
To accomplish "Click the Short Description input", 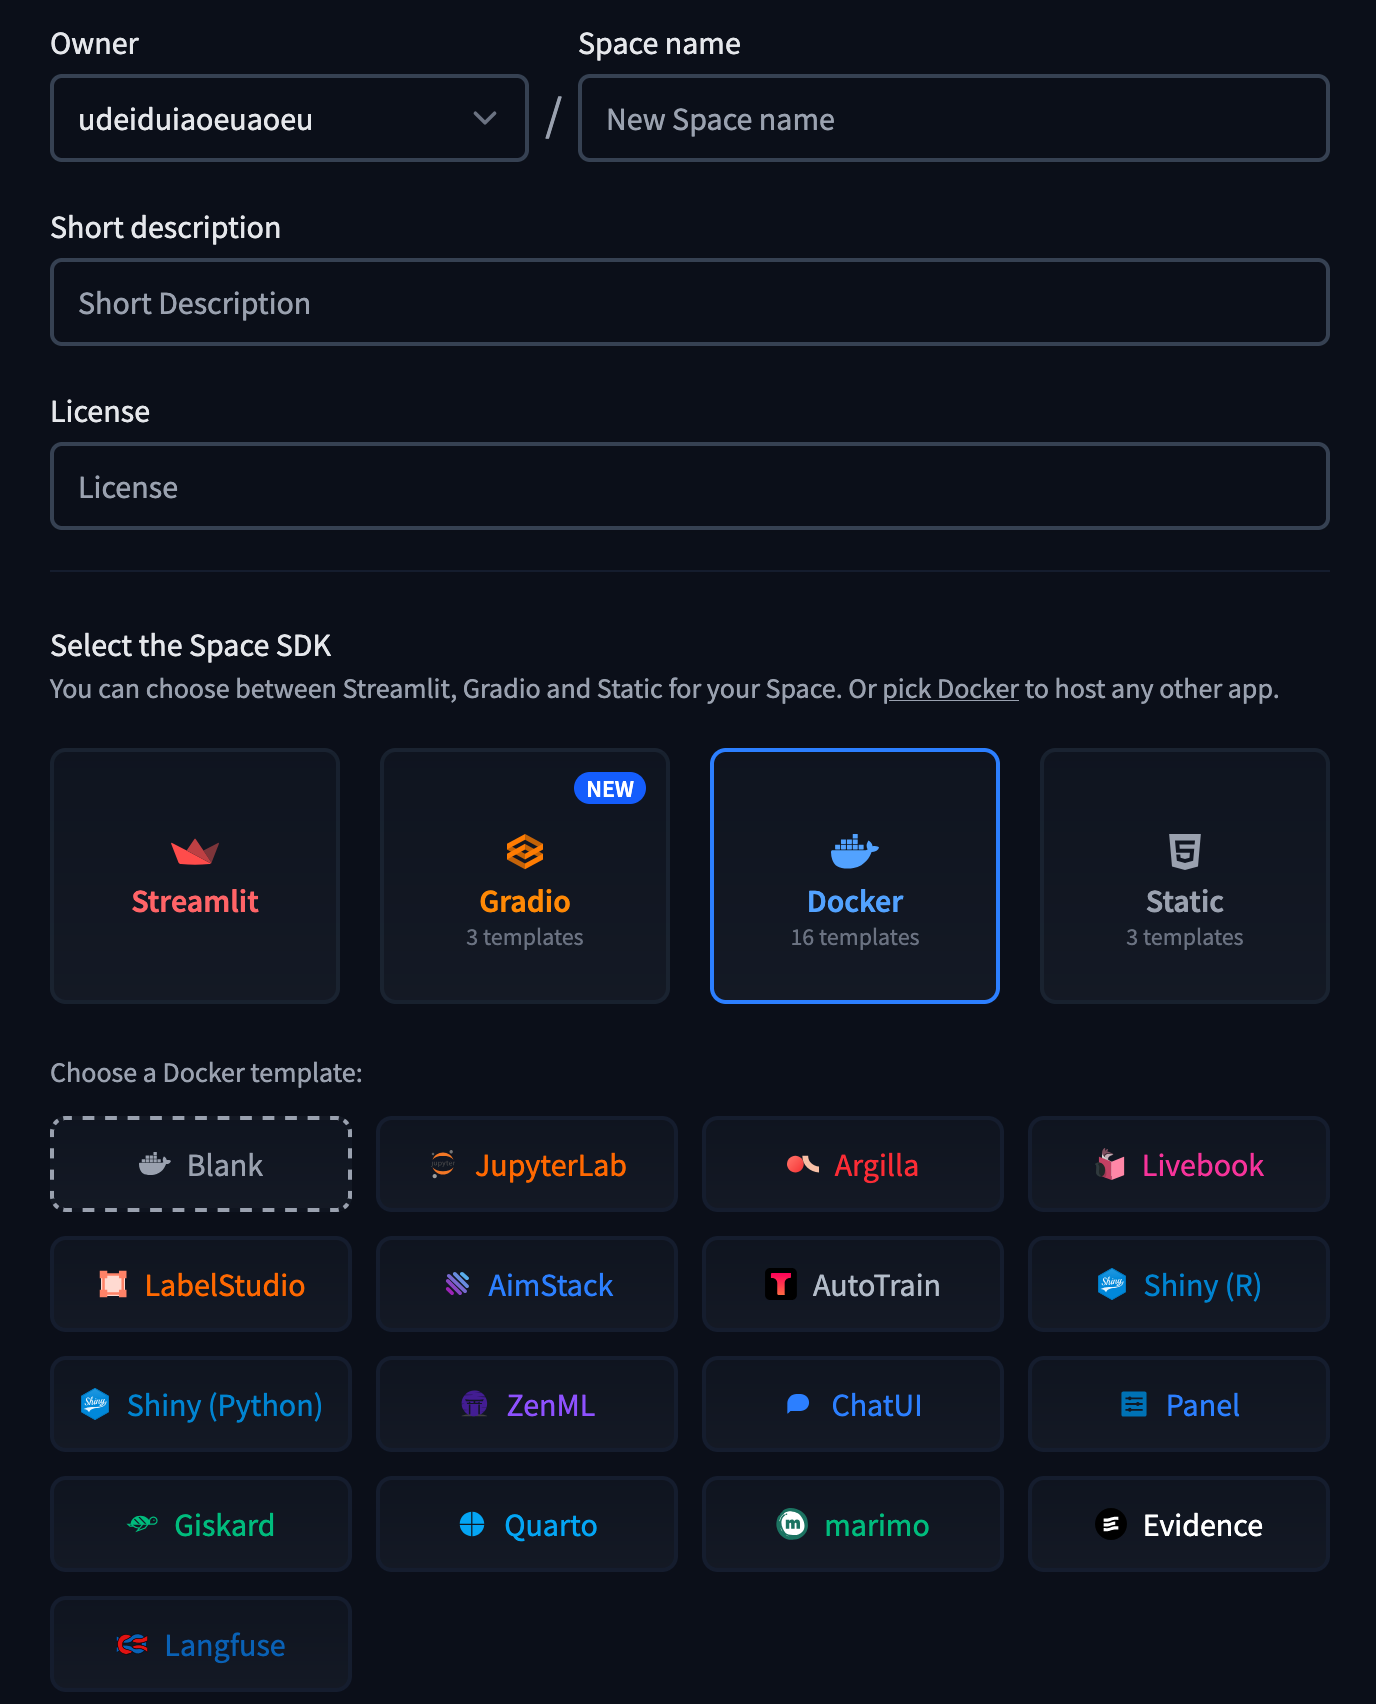I will coord(690,302).
